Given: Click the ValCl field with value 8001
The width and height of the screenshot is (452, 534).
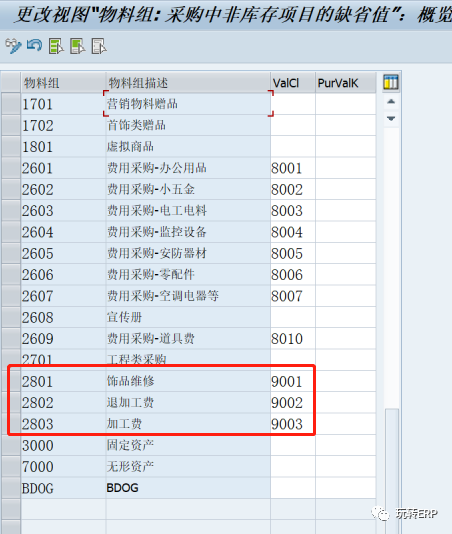Looking at the screenshot, I should pos(293,168).
